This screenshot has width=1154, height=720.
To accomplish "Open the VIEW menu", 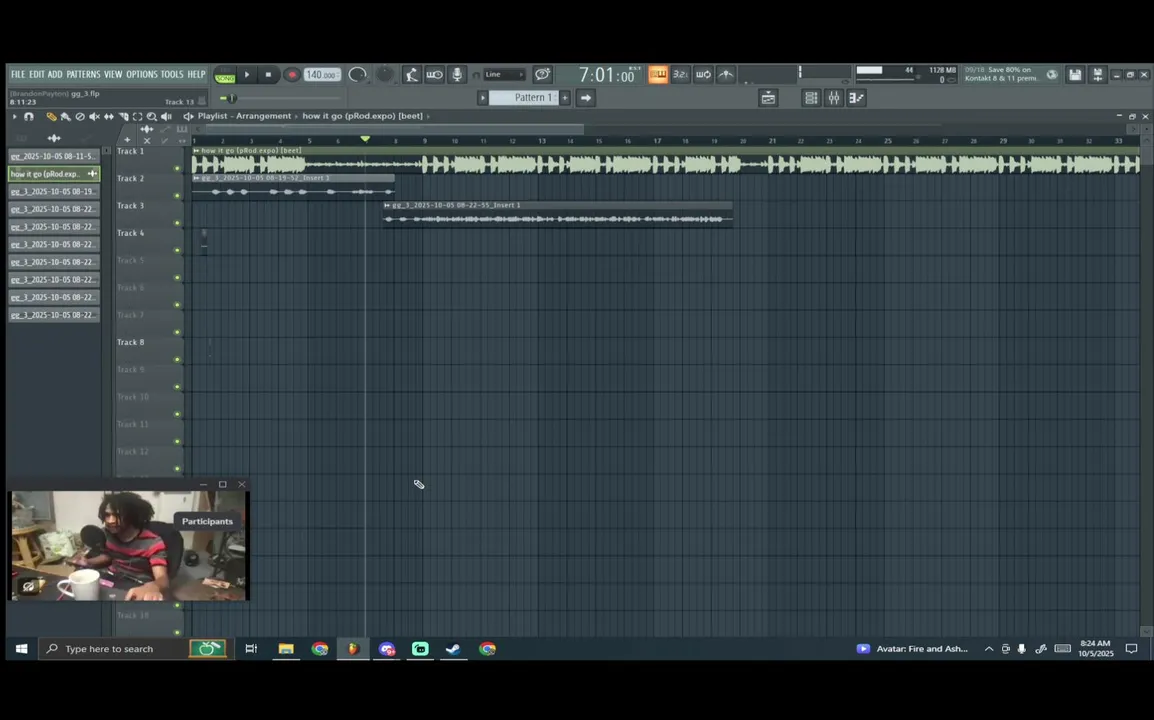I will pos(113,74).
